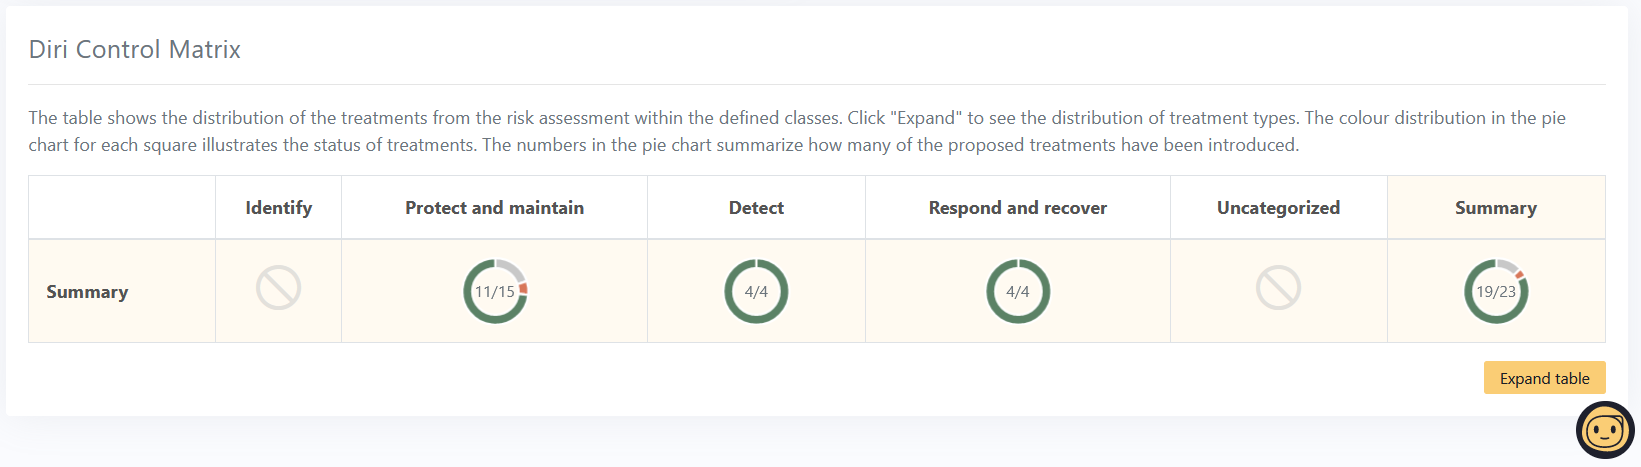The width and height of the screenshot is (1641, 467).
Task: Click the red segment of the Protect chart
Action: coord(523,289)
